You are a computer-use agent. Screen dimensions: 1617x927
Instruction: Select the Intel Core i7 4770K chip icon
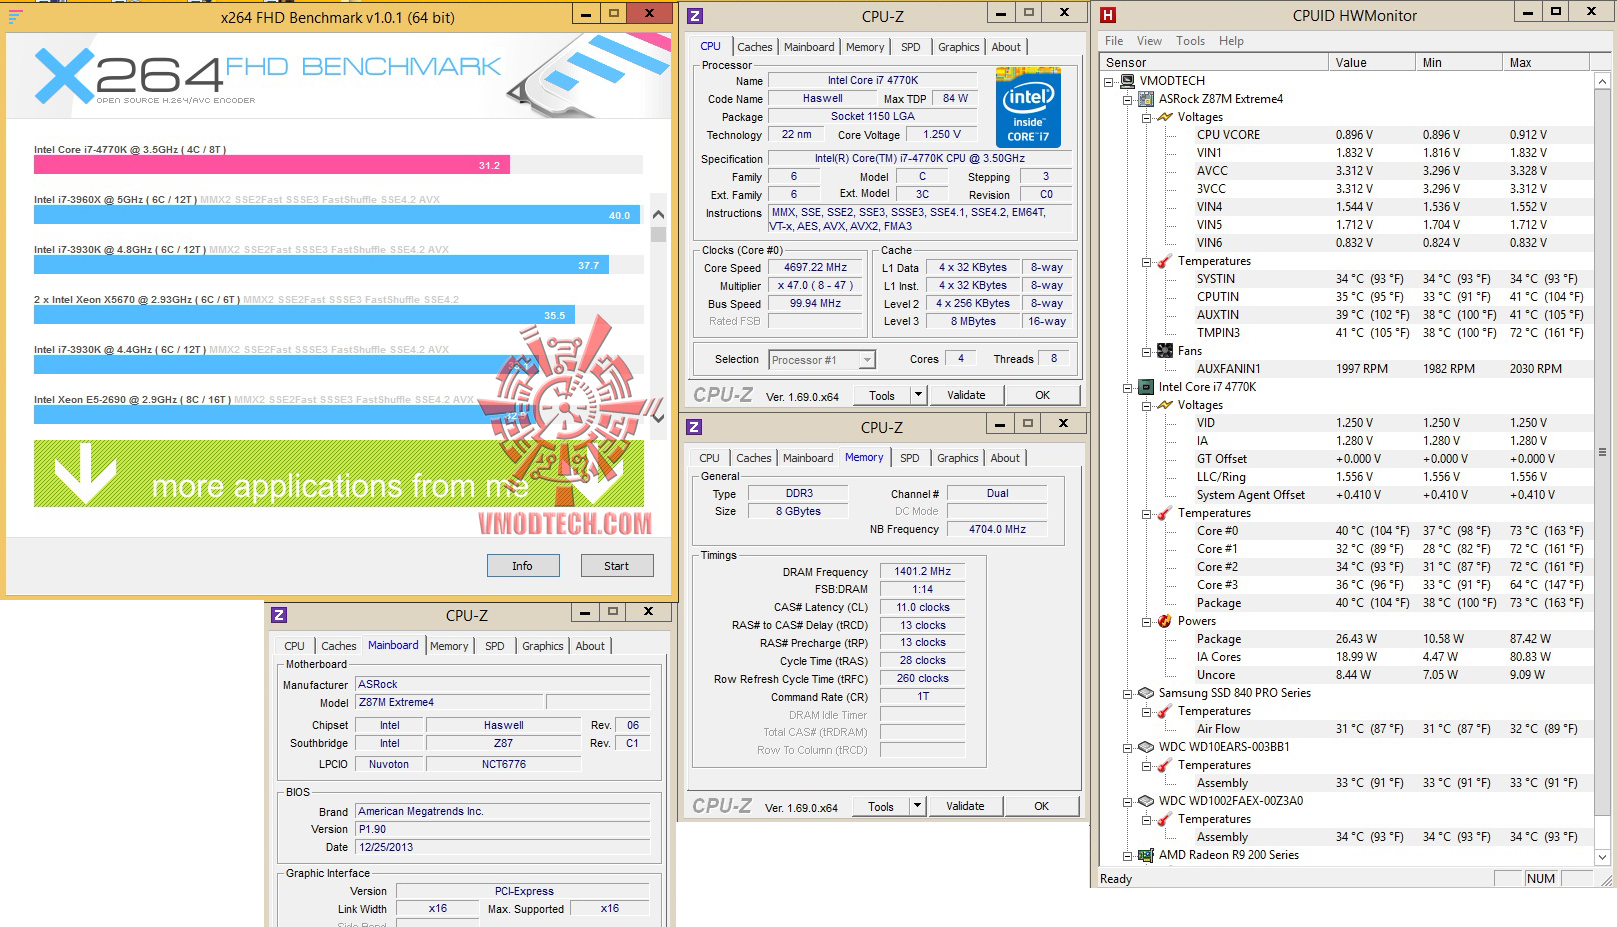tap(1146, 387)
